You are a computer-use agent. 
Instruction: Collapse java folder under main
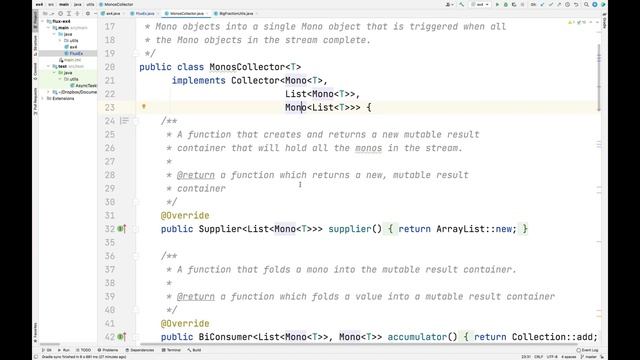54,34
